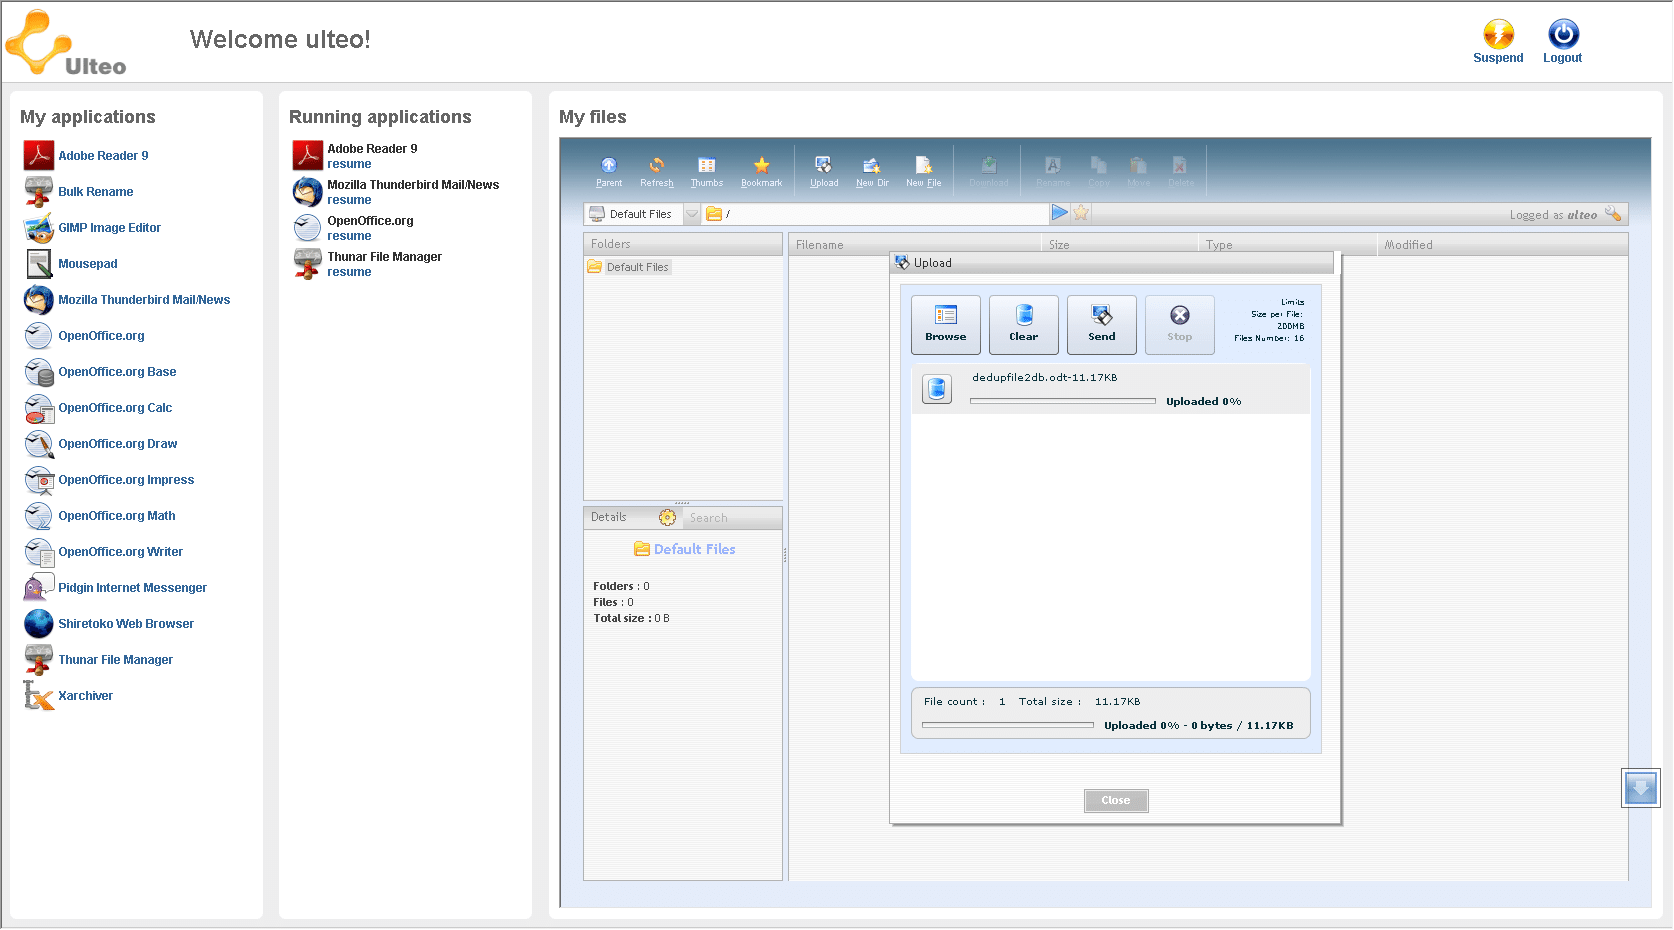Screen dimensions: 1674x930
Task: Create a New File
Action: 923,171
